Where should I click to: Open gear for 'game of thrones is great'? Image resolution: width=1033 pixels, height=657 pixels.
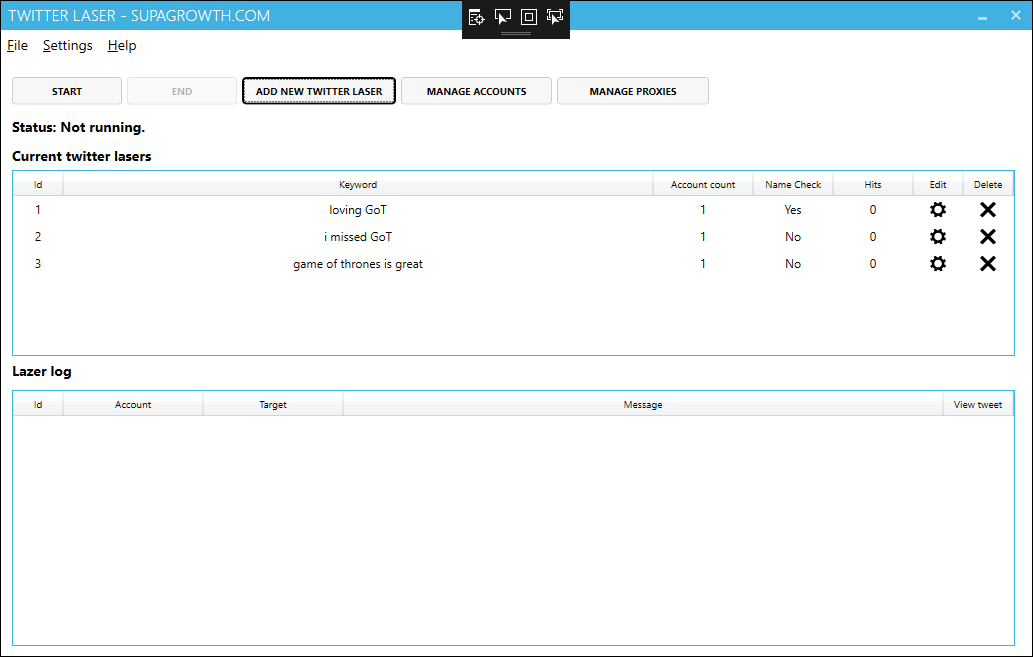[937, 264]
